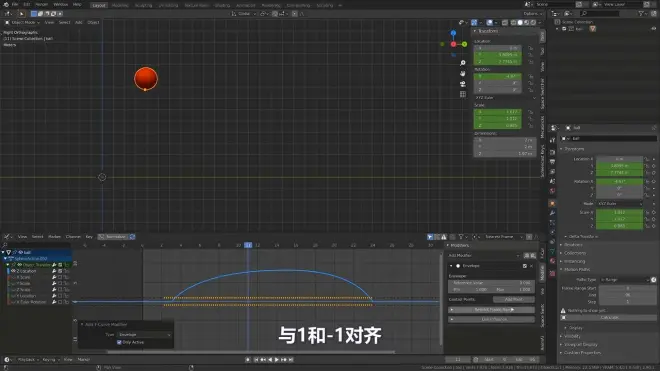
Task: Open the Modifiers properties tab wrench icon
Action: tap(552, 213)
